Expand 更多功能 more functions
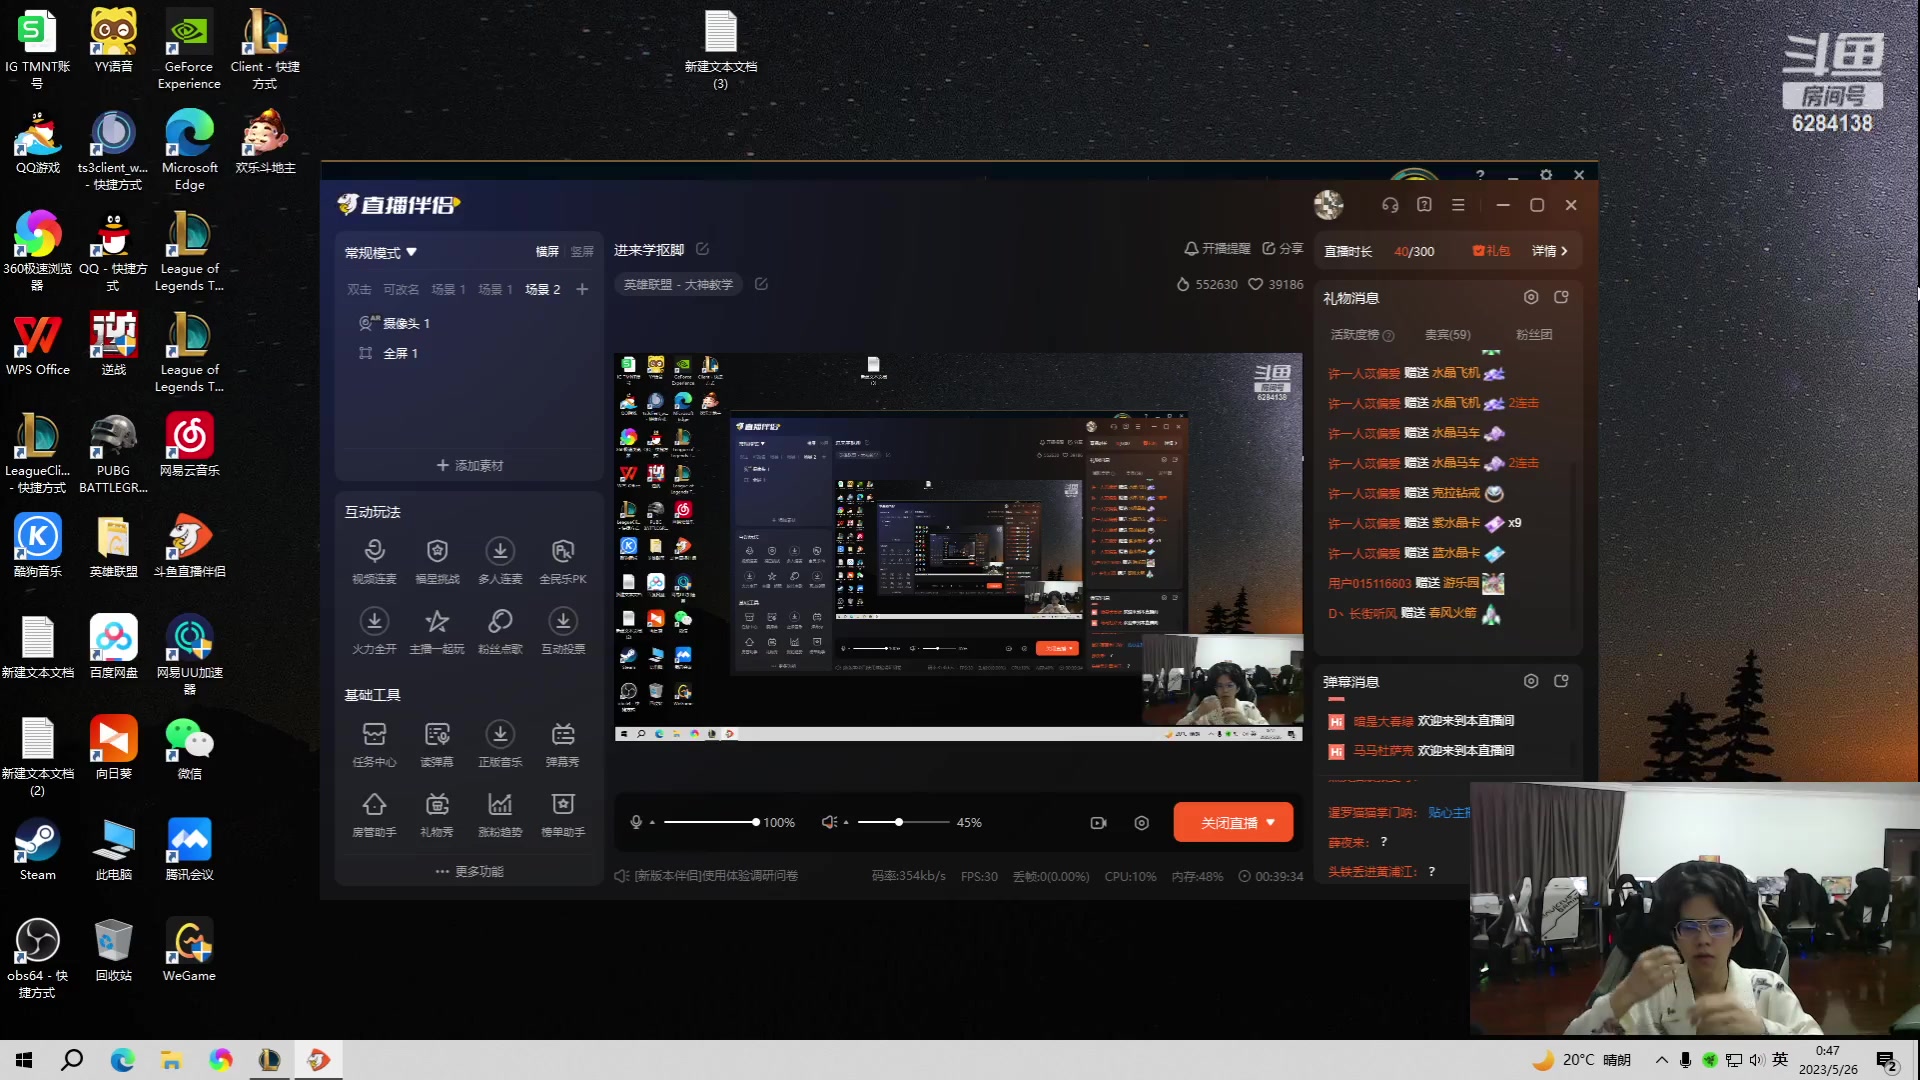1920x1080 pixels. (x=469, y=871)
